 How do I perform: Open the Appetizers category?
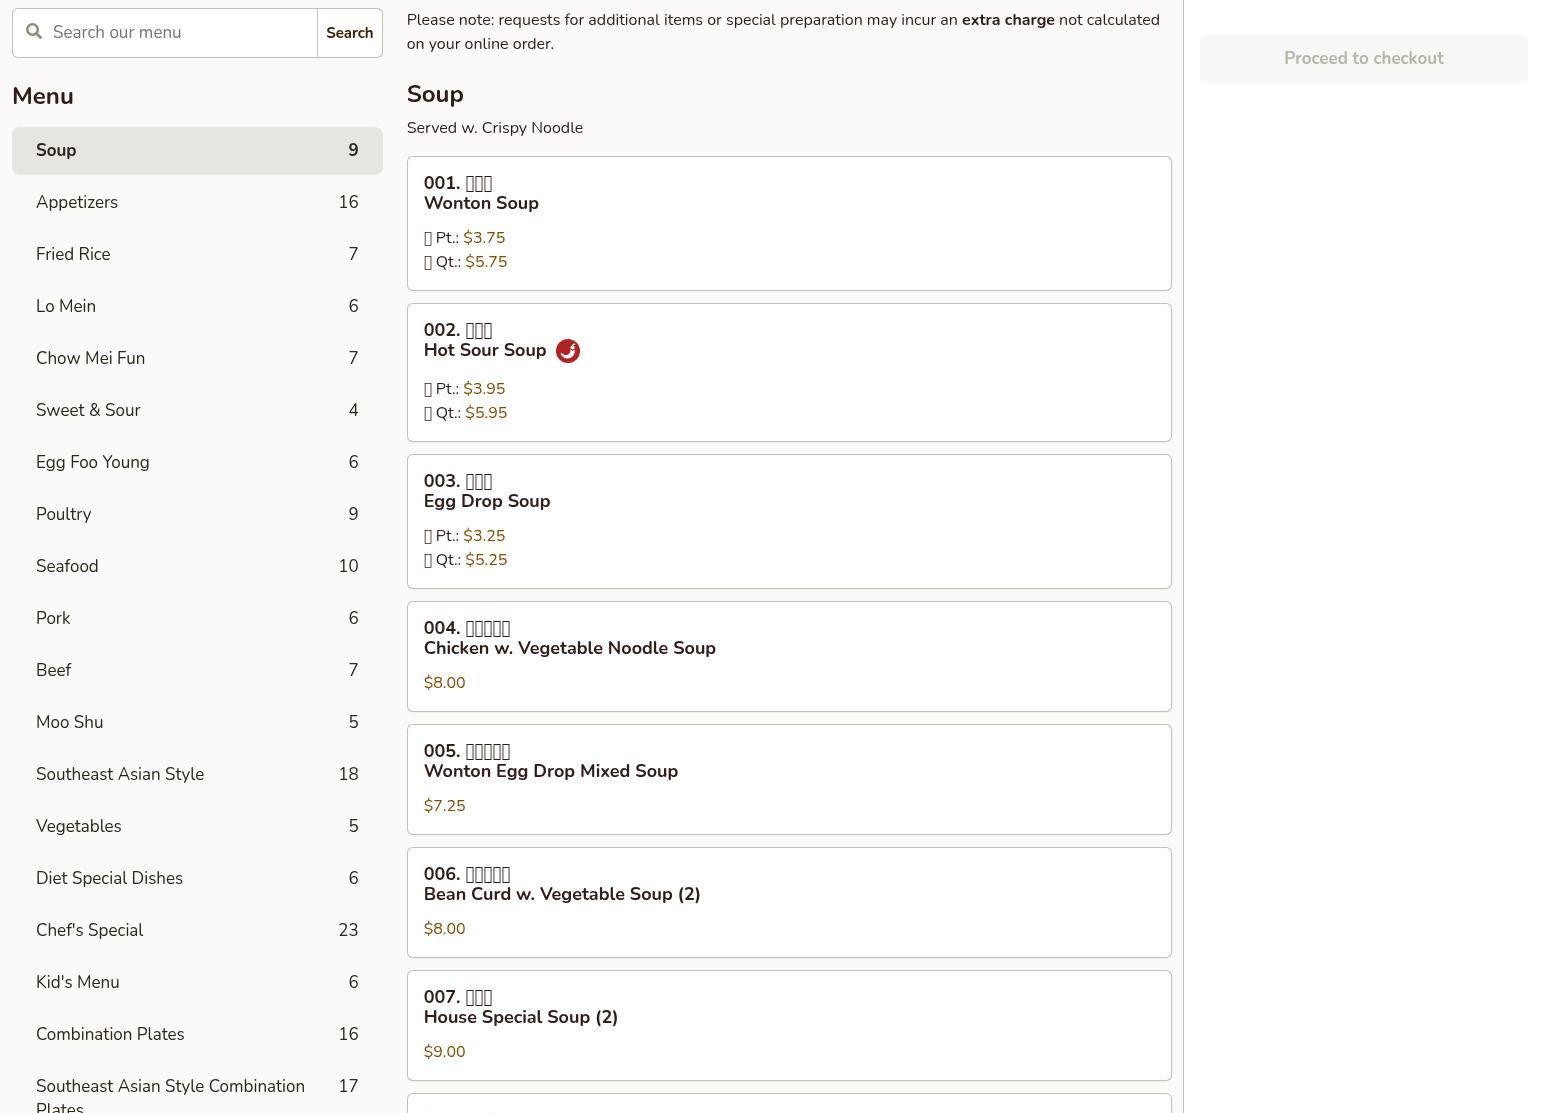point(197,203)
